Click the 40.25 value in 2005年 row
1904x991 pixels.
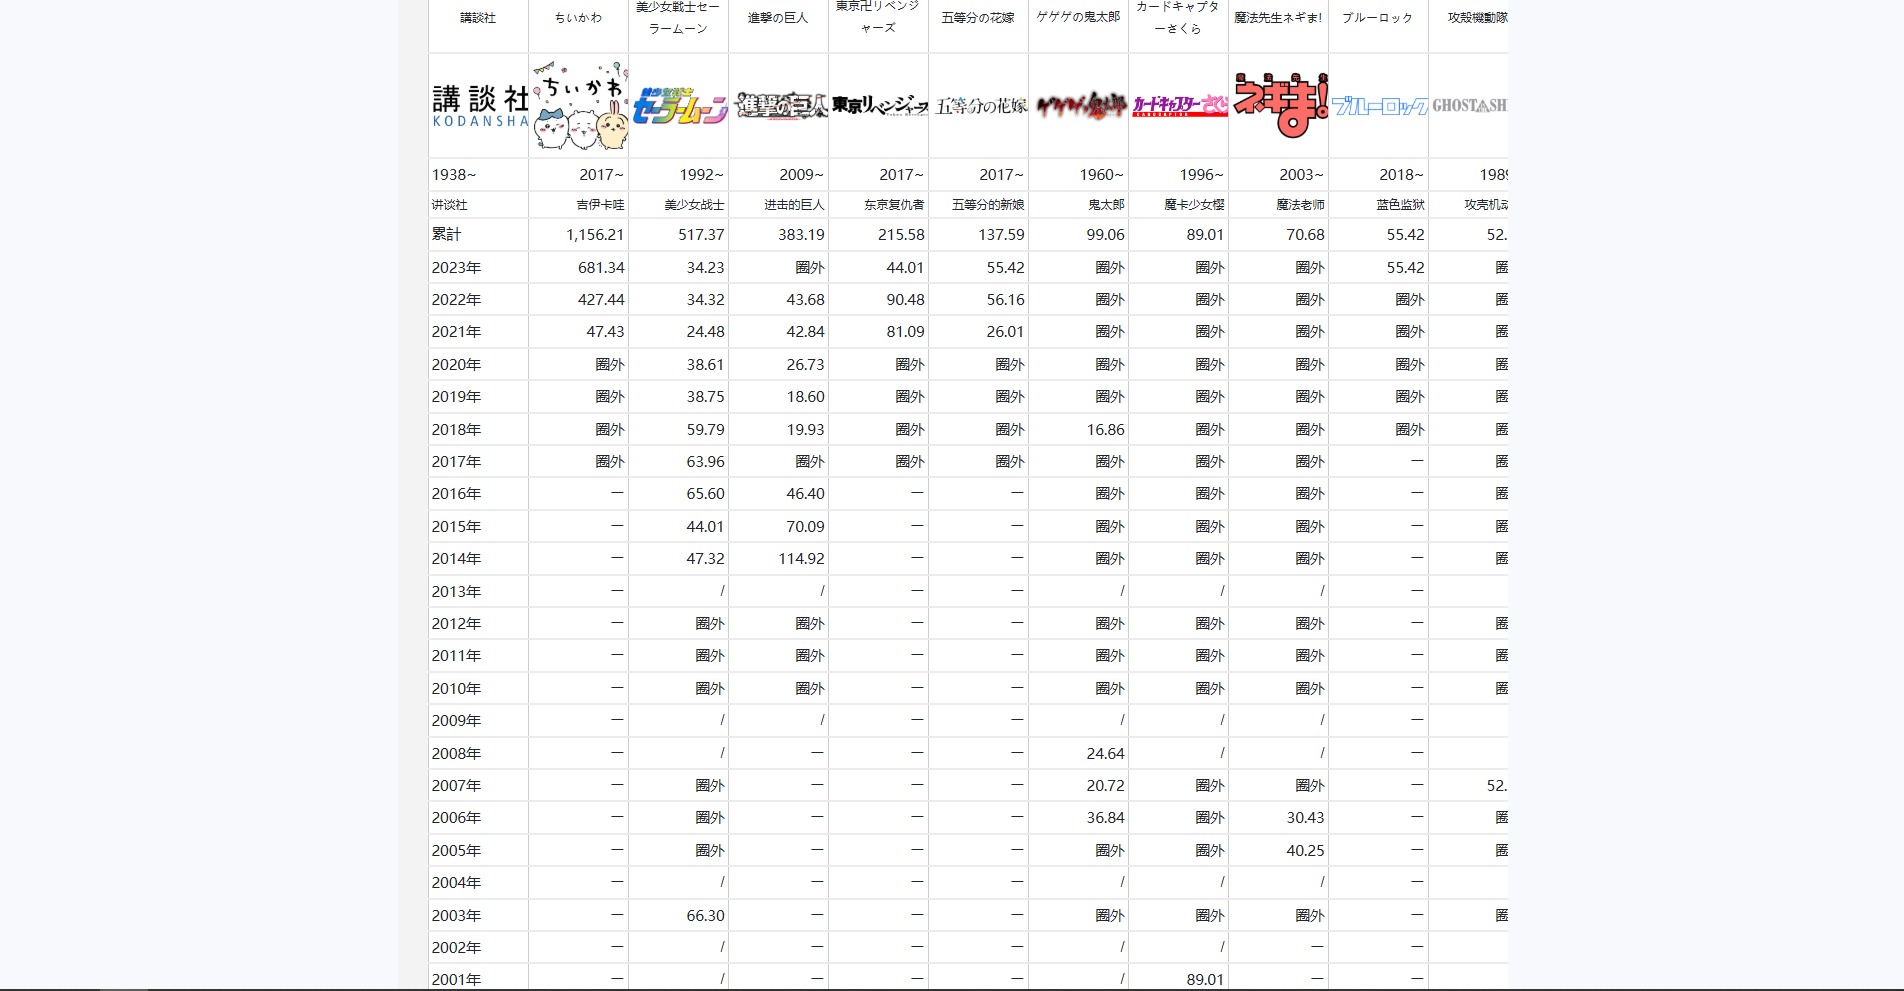[x=1305, y=851]
